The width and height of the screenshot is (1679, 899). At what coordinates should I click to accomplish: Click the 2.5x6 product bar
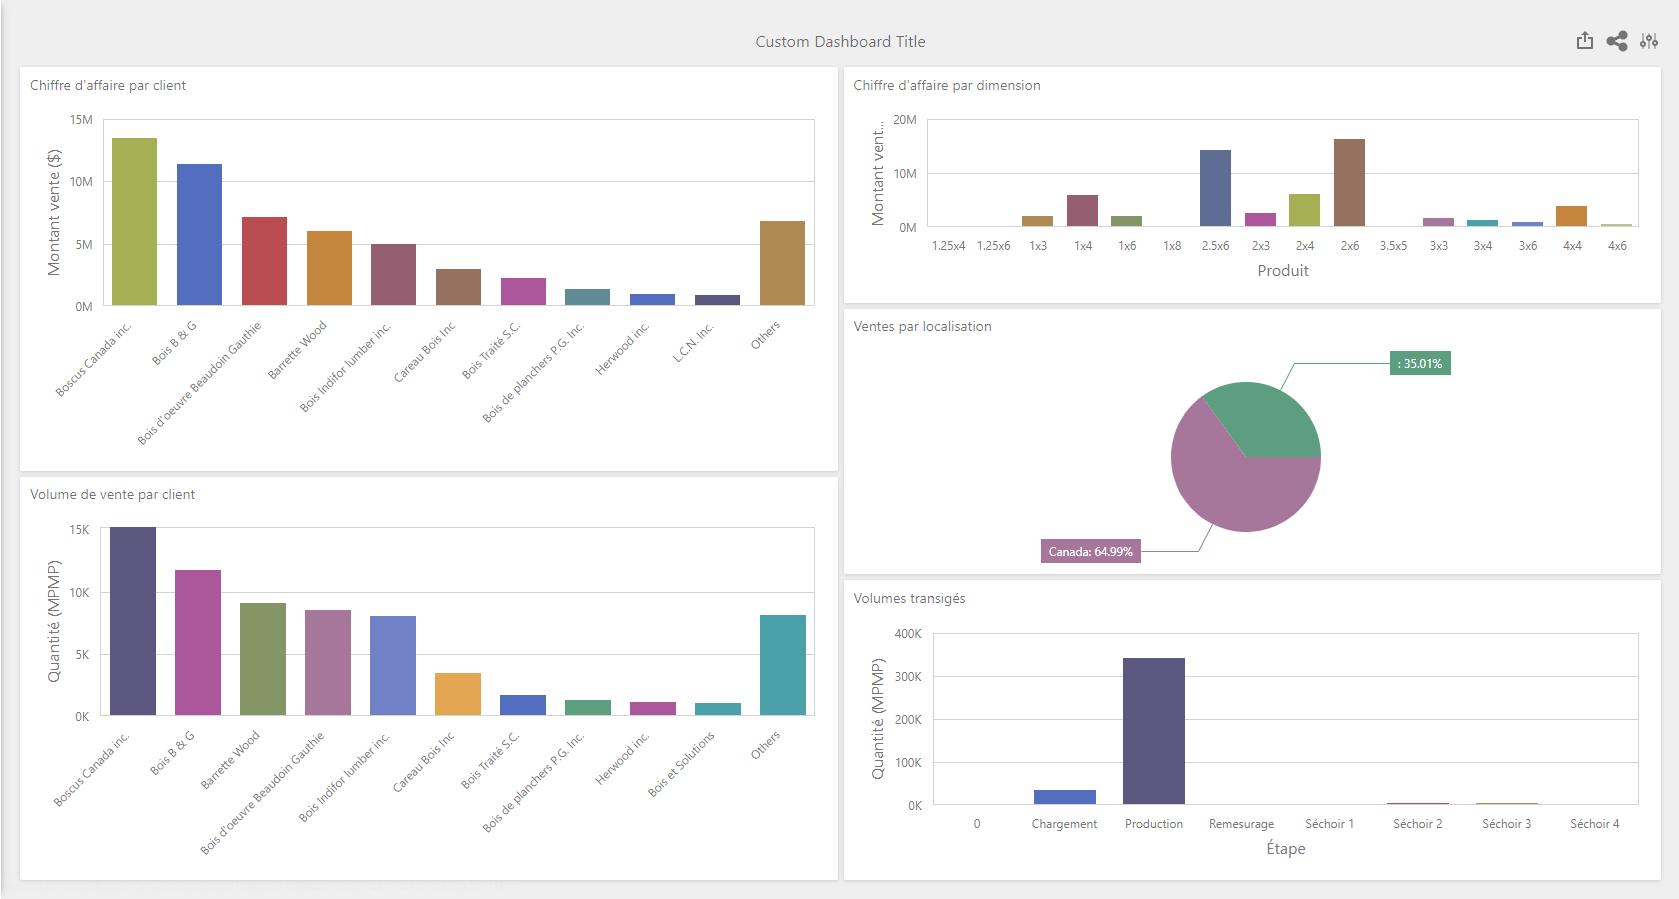[x=1215, y=188]
